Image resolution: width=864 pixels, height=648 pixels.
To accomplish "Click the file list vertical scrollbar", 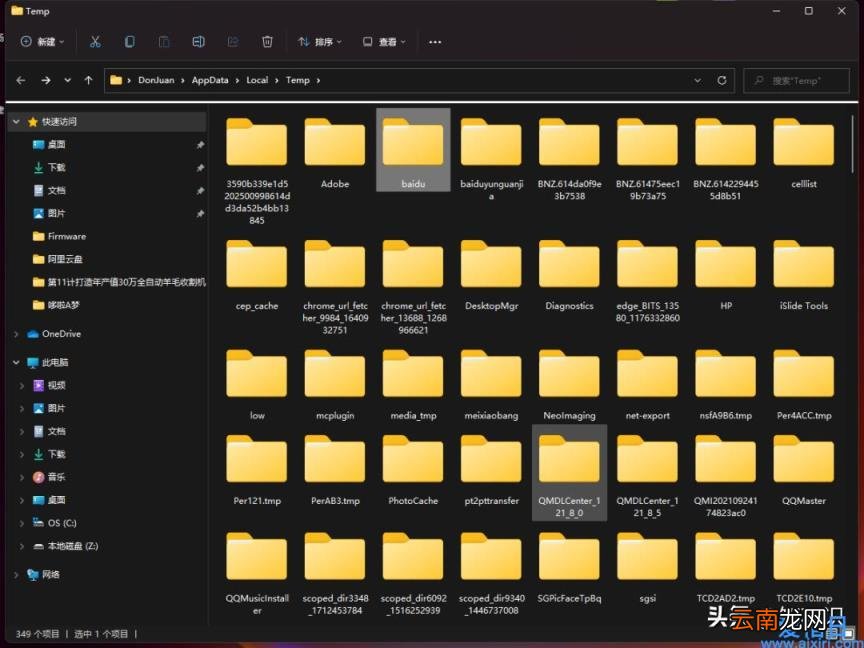I will 852,144.
